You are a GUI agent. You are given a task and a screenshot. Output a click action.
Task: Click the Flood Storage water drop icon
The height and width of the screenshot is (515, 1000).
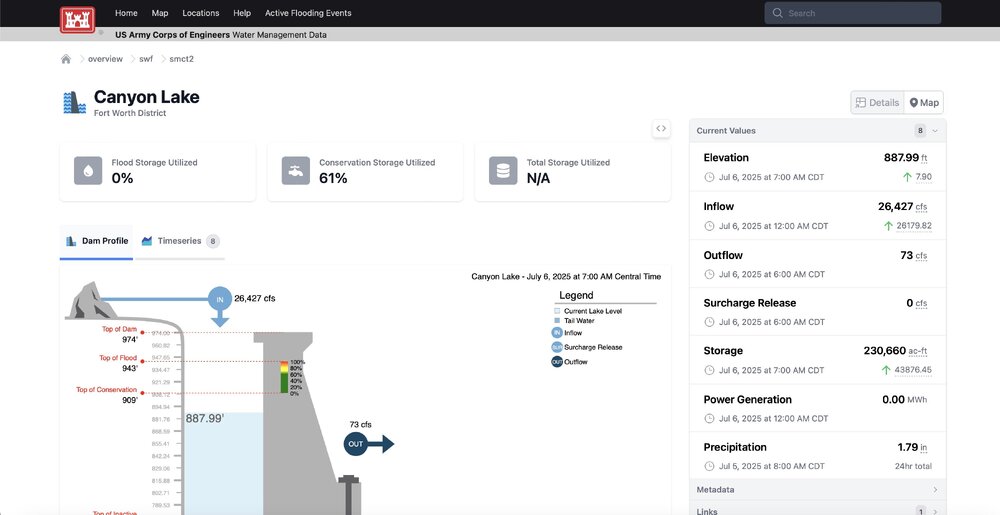coord(89,171)
